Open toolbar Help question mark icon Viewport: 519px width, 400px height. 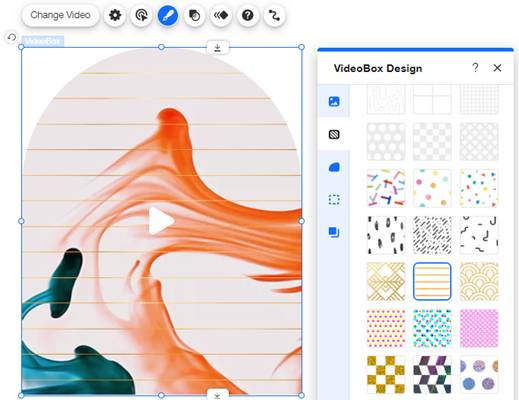tap(248, 15)
